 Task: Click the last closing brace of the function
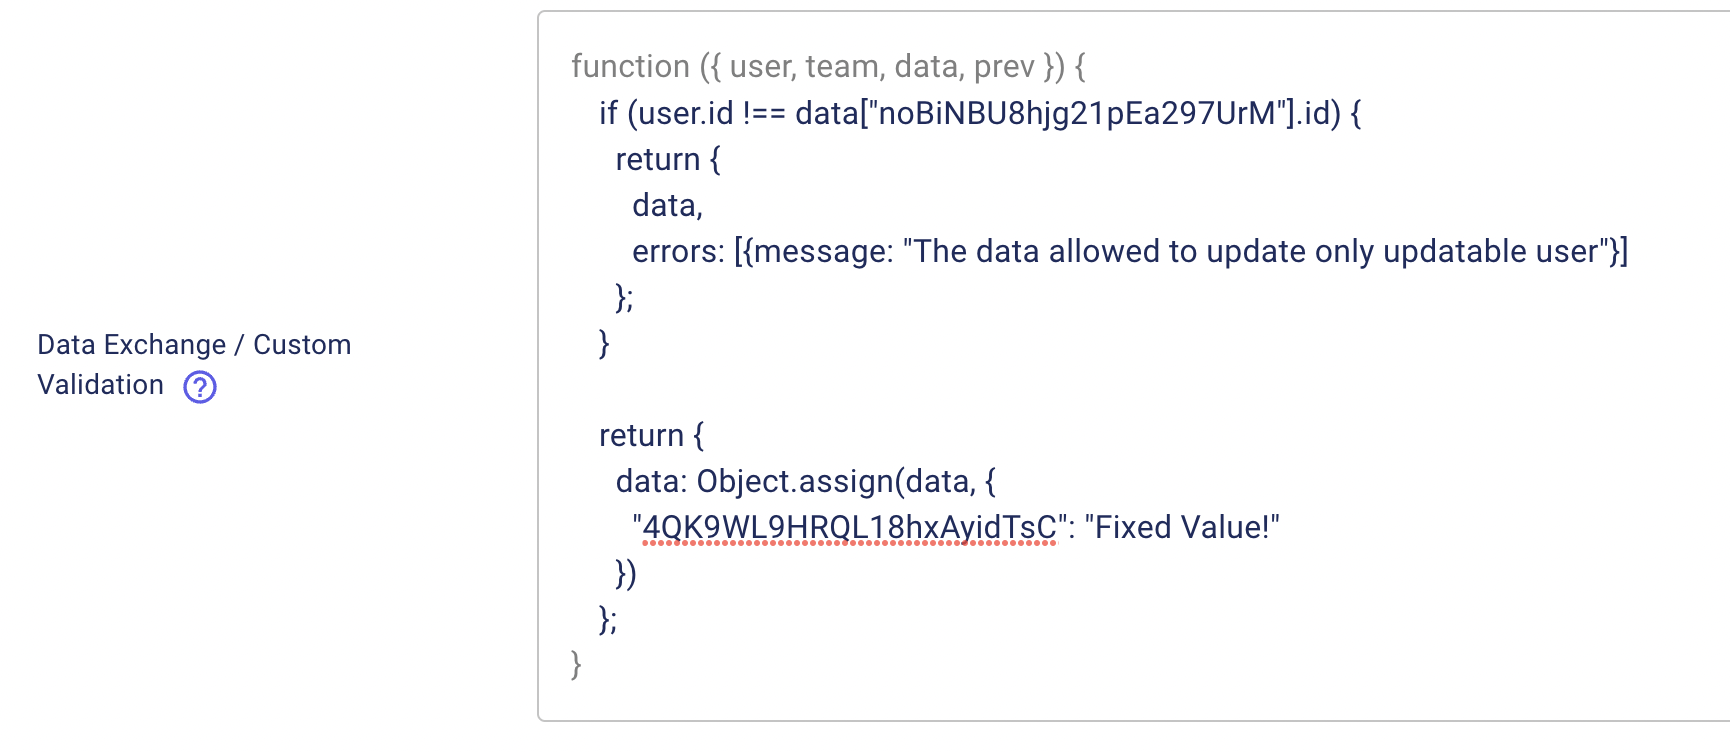(x=576, y=665)
